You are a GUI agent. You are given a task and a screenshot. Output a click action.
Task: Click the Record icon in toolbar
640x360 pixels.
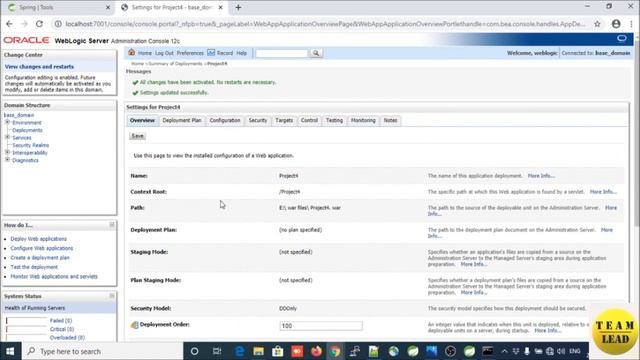click(211, 53)
